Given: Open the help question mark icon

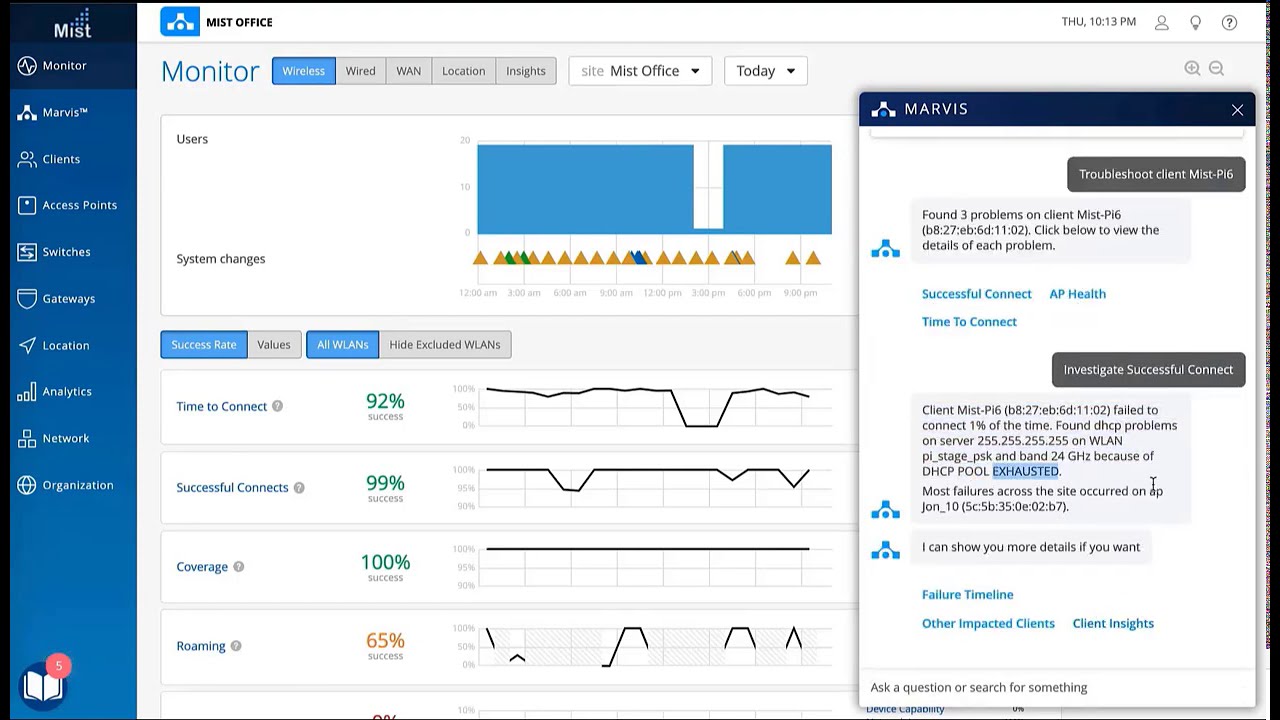Looking at the screenshot, I should pyautogui.click(x=1230, y=22).
